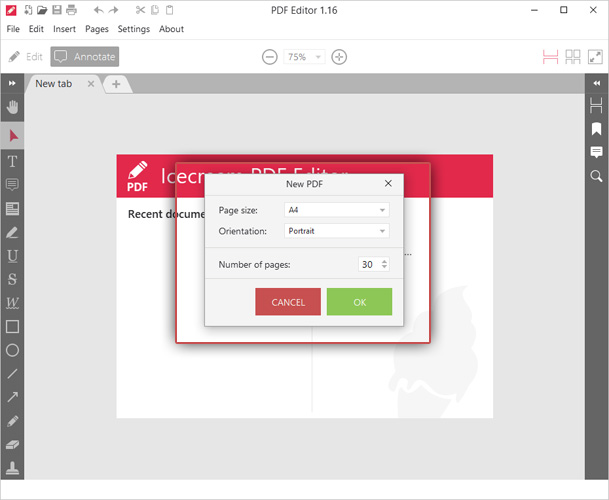This screenshot has height=500, width=609.
Task: Click the New document icon in title toolbar
Action: (28, 10)
